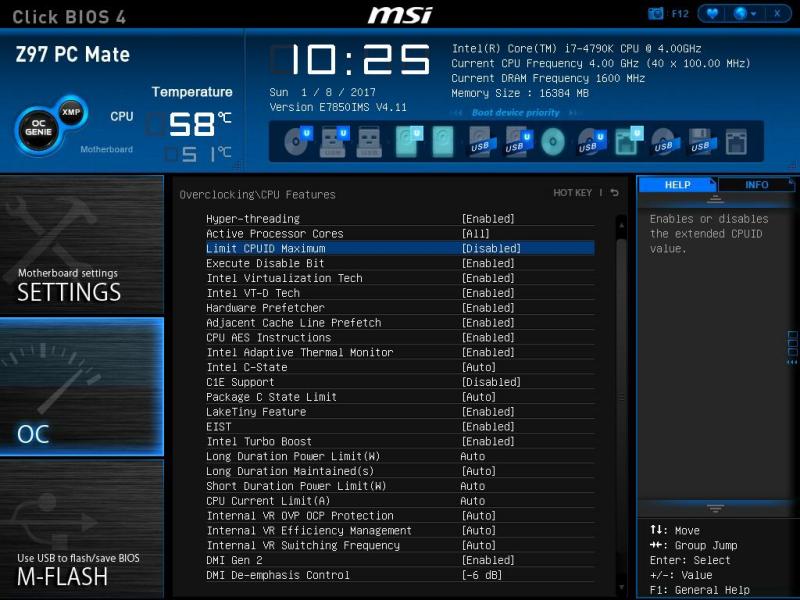Toggle C1E Support [Disabled]

point(399,382)
